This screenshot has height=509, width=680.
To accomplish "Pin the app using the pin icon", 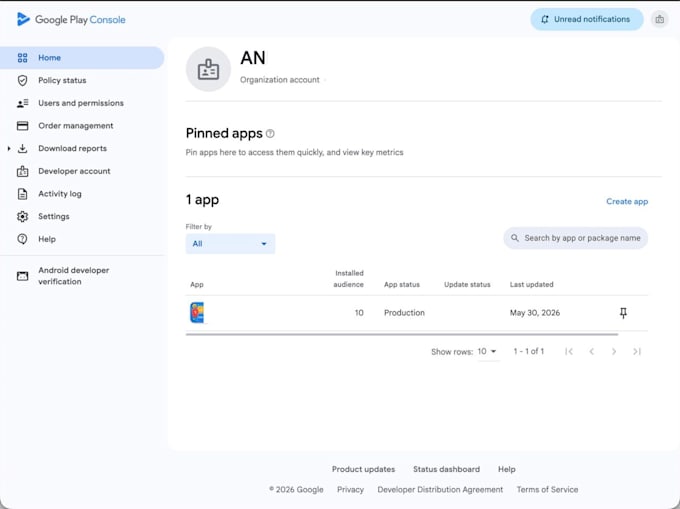I will tap(623, 313).
